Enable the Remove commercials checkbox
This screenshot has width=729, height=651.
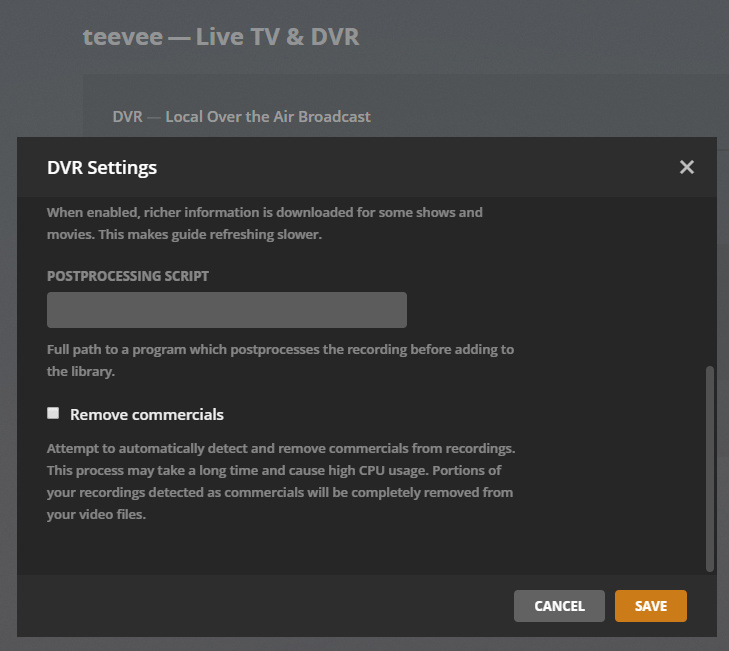(x=53, y=413)
